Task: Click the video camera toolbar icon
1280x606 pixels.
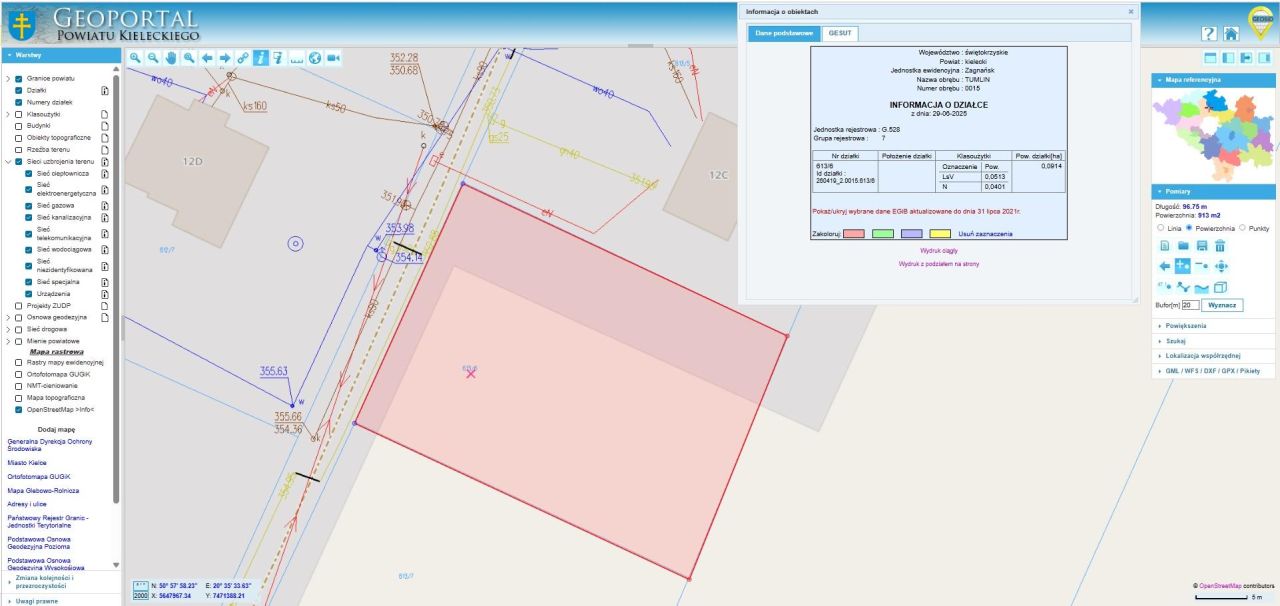Action: pyautogui.click(x=333, y=58)
